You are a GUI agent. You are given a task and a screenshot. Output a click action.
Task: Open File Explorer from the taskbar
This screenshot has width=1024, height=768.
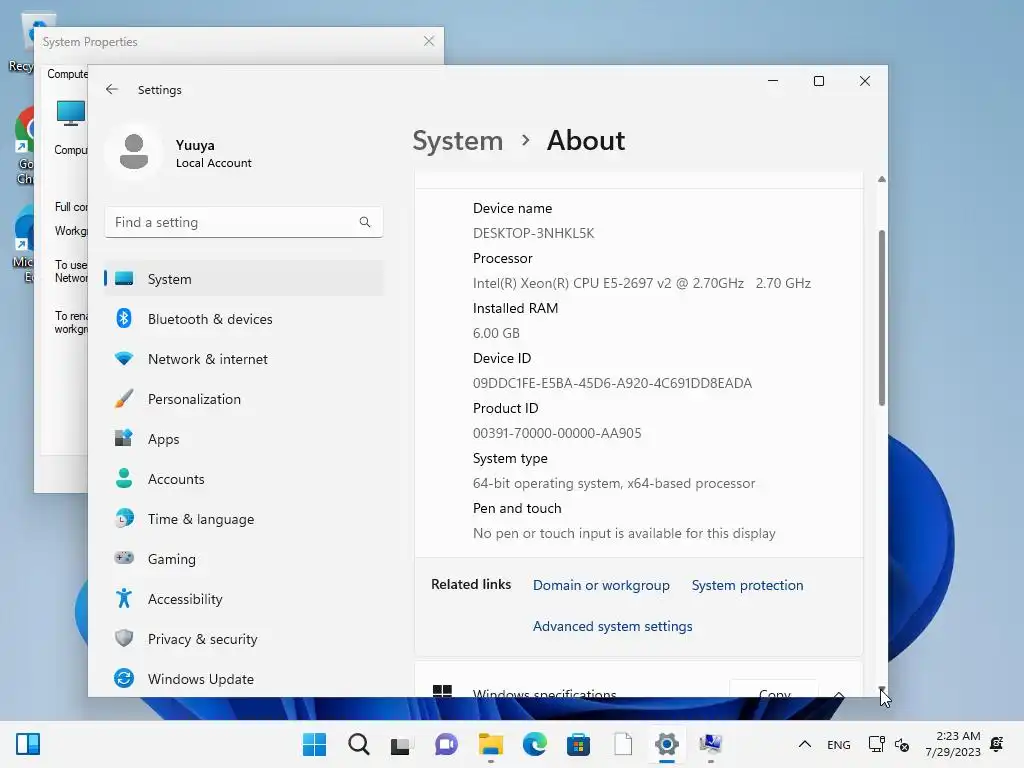490,744
